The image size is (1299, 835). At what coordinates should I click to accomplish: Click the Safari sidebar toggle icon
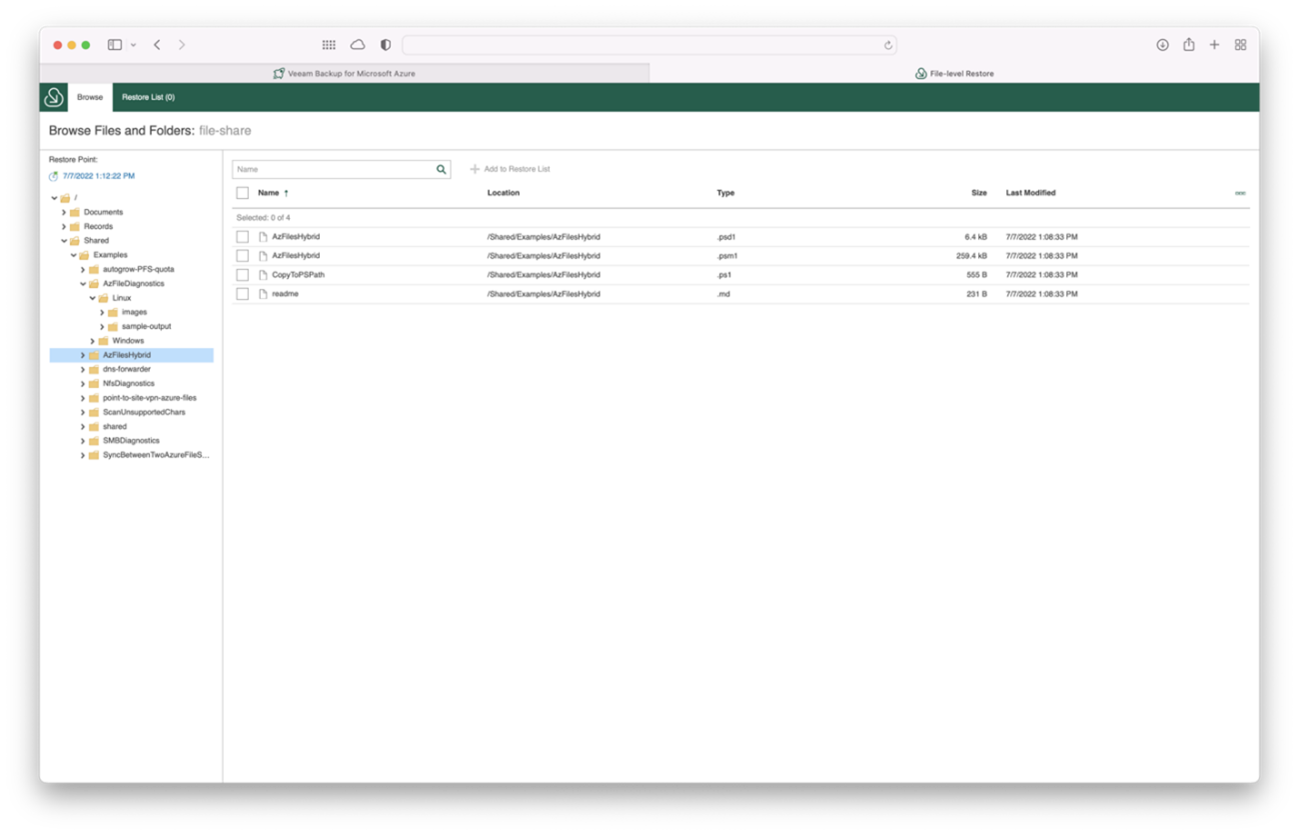[x=115, y=45]
